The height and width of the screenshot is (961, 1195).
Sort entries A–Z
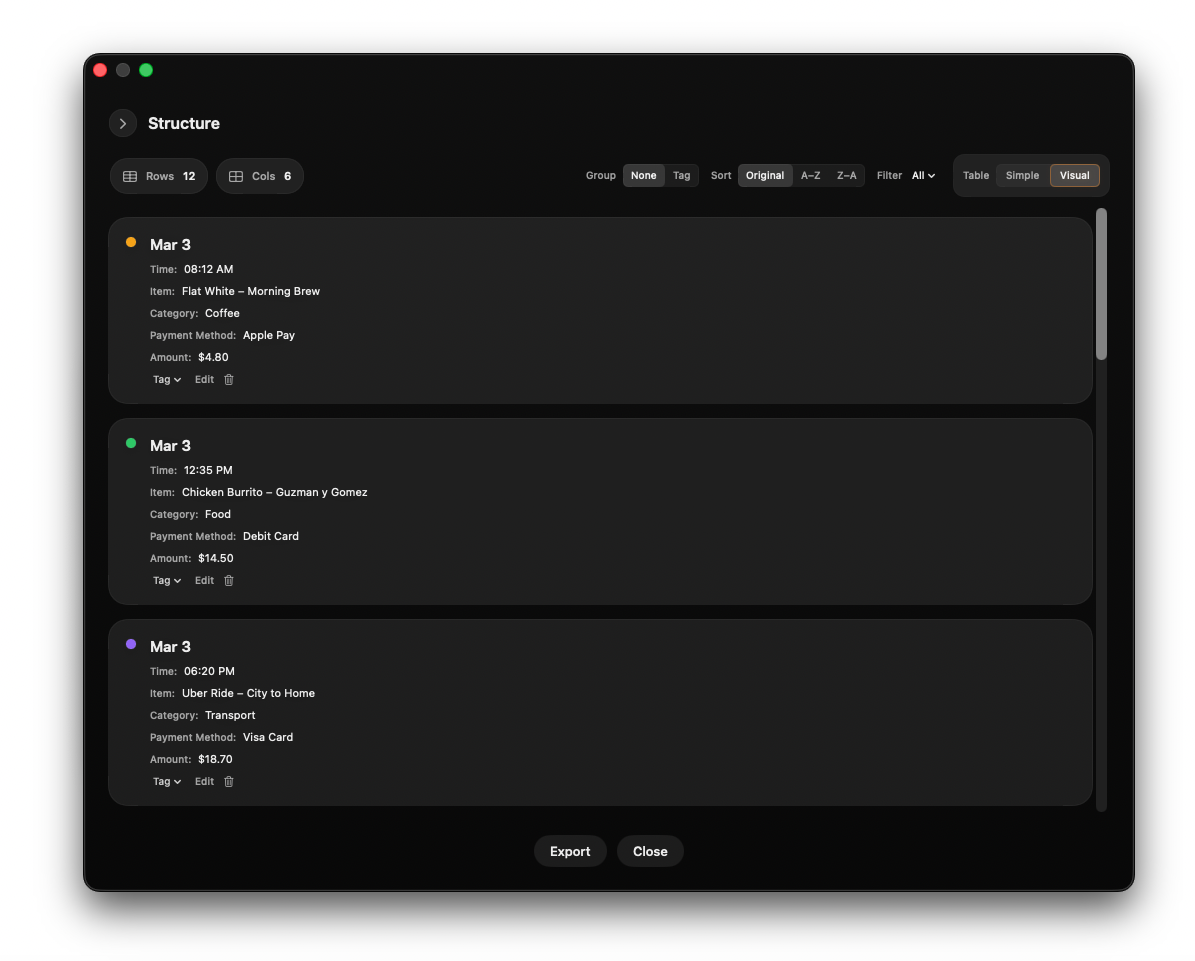[x=810, y=176]
